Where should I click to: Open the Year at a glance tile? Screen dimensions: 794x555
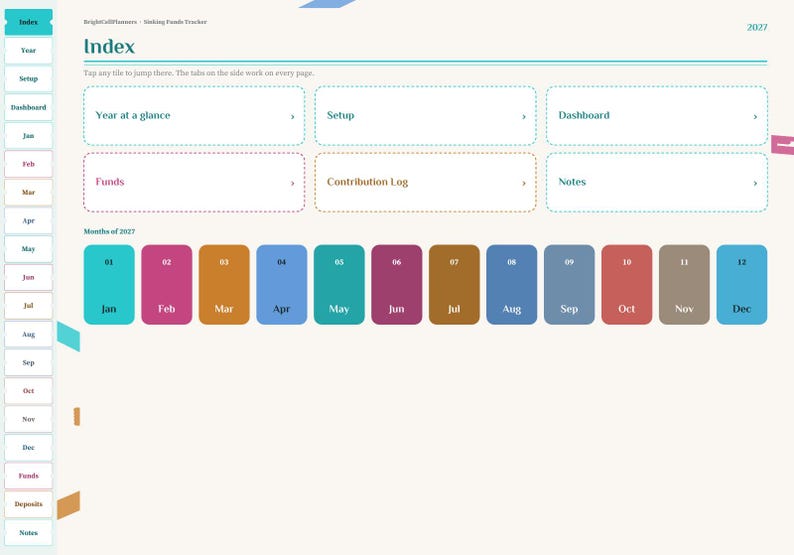[194, 115]
